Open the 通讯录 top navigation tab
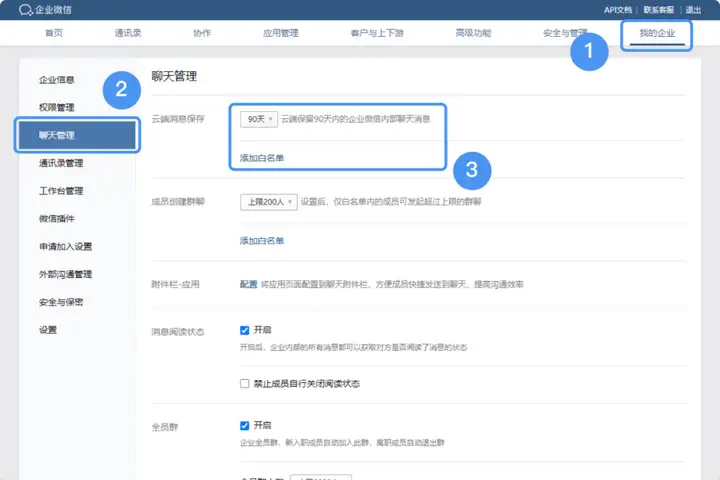Image resolution: width=720 pixels, height=480 pixels. click(x=128, y=33)
